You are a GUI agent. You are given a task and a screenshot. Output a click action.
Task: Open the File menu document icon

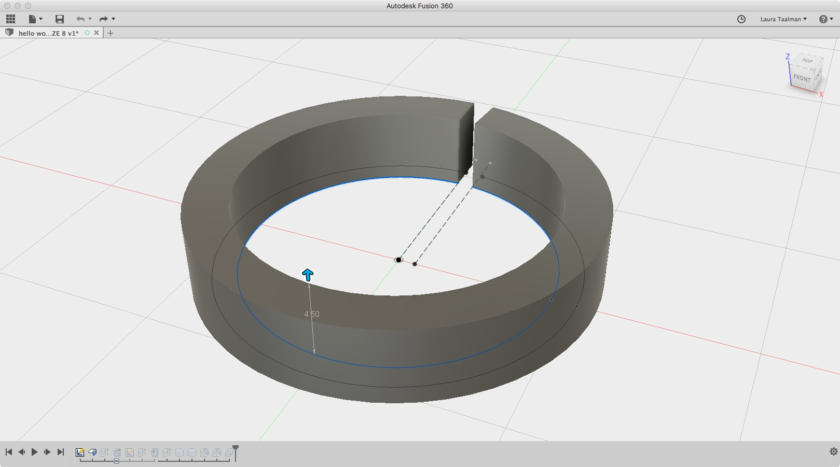(x=32, y=19)
